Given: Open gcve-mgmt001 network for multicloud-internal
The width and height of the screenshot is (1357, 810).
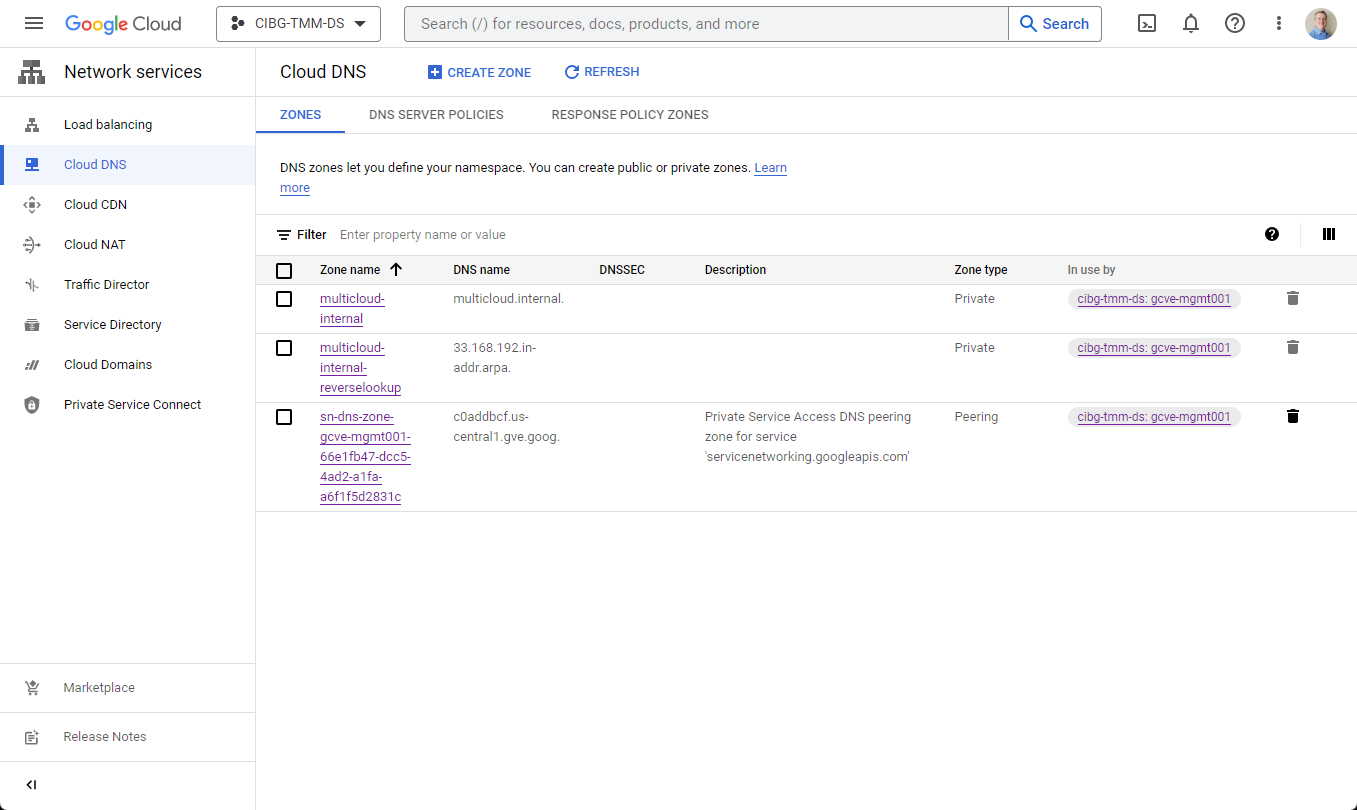Looking at the screenshot, I should 1154,298.
